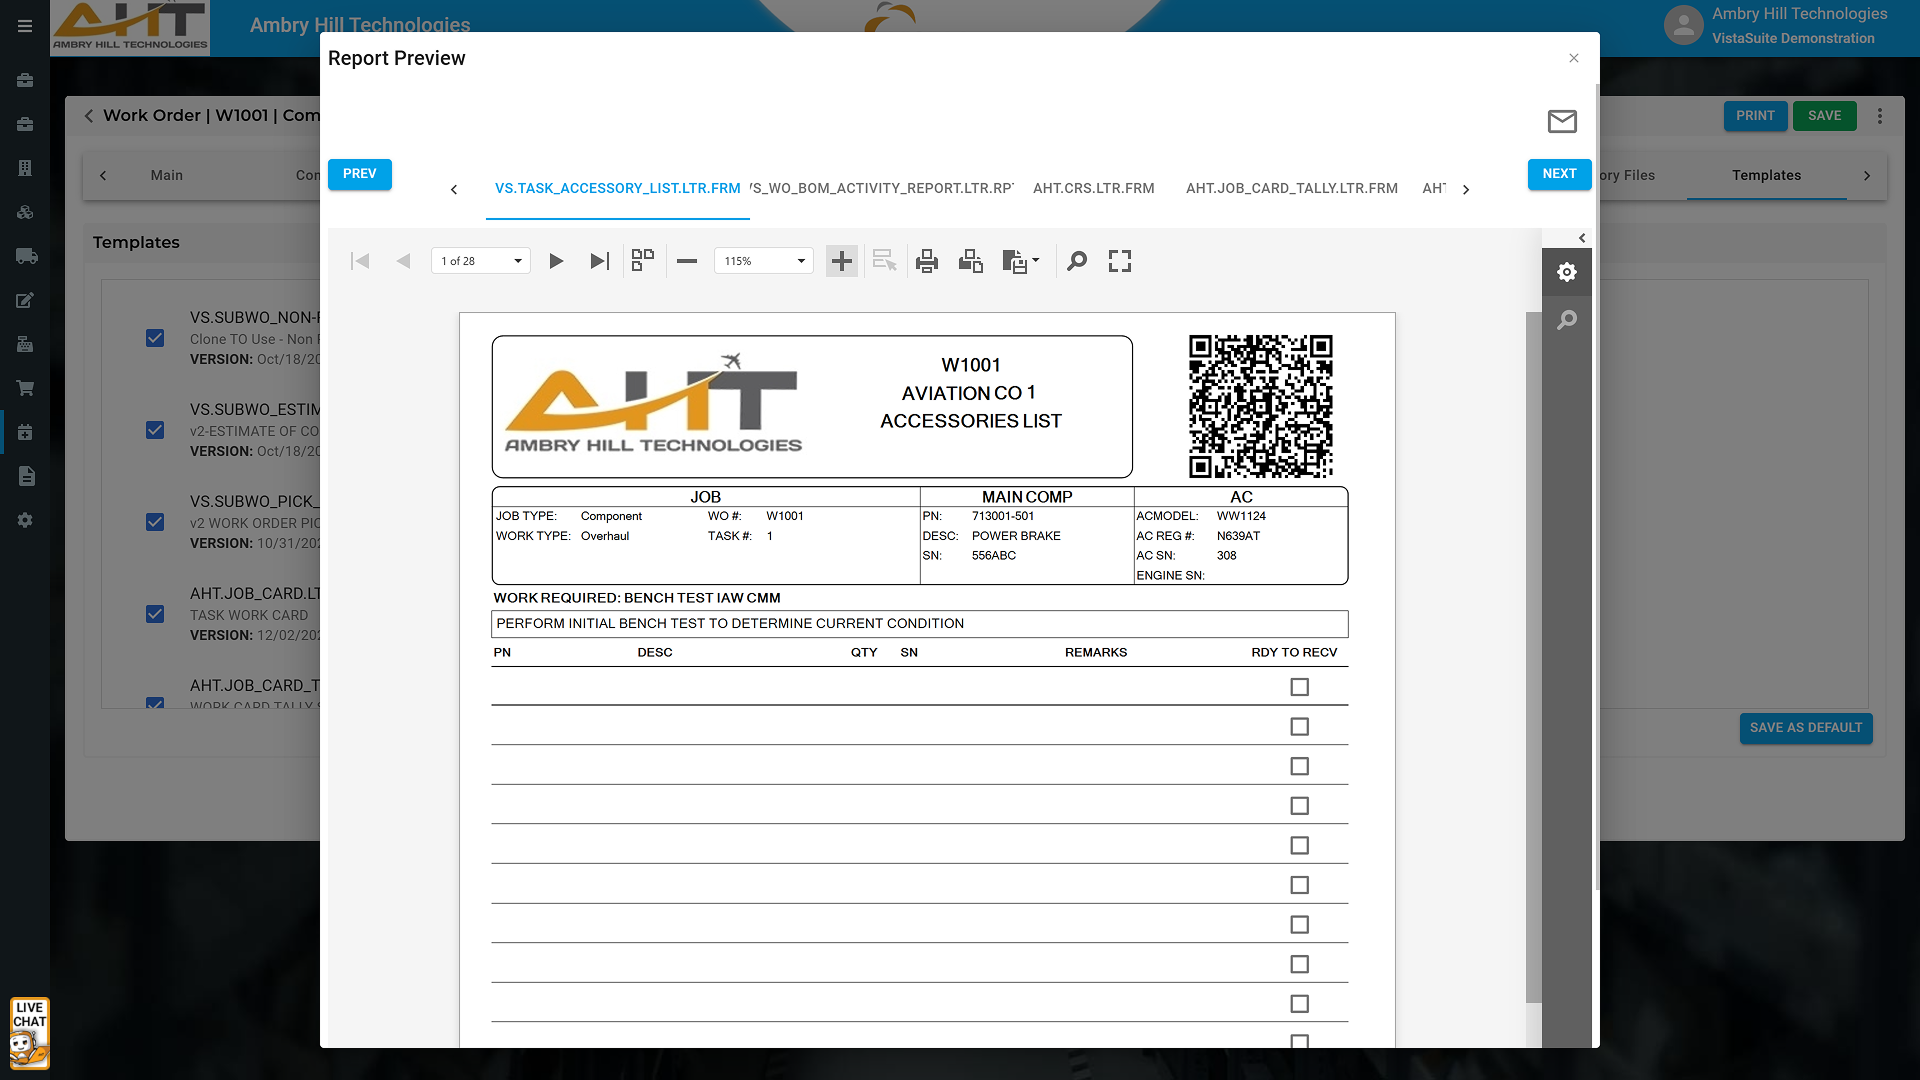Click the NEXT button
Screen dimensions: 1920x1080
[1559, 173]
